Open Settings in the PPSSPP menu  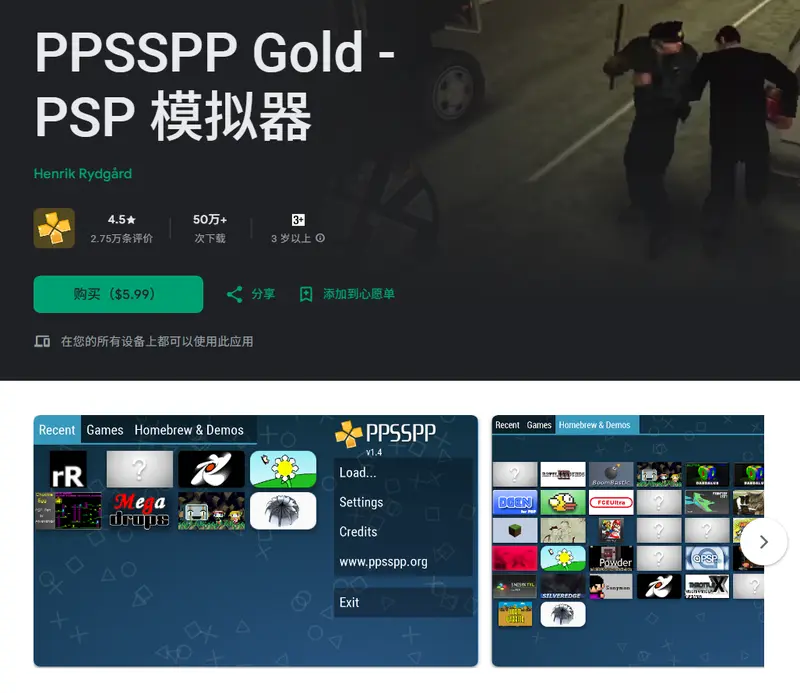tap(403, 502)
